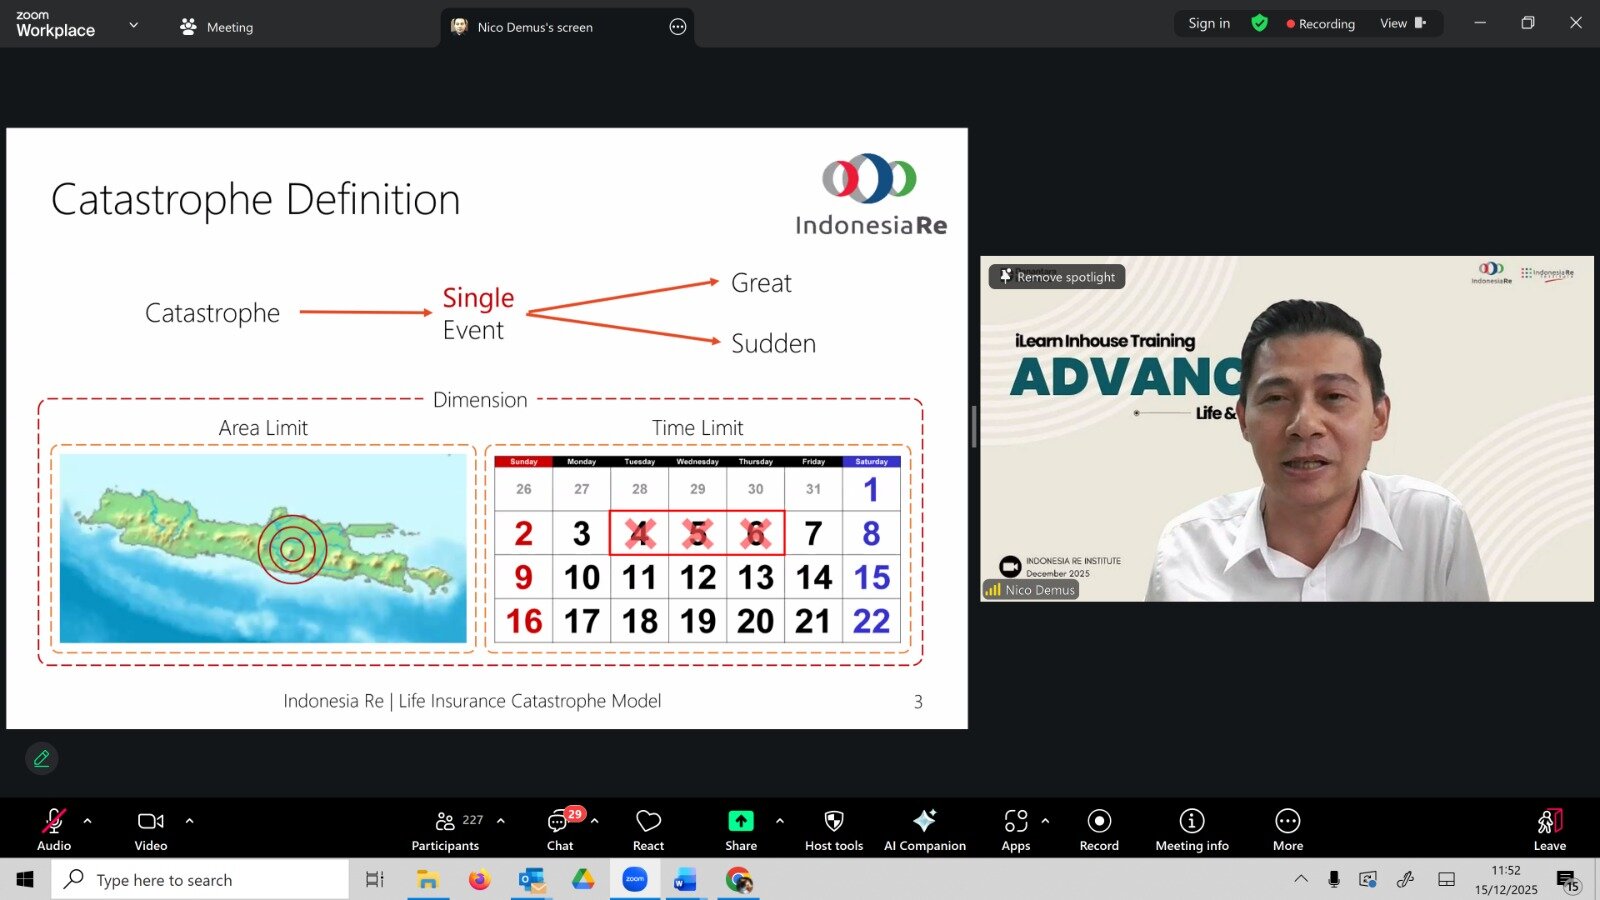1600x900 pixels.
Task: Open Host tools shield icon
Action: [x=833, y=829]
